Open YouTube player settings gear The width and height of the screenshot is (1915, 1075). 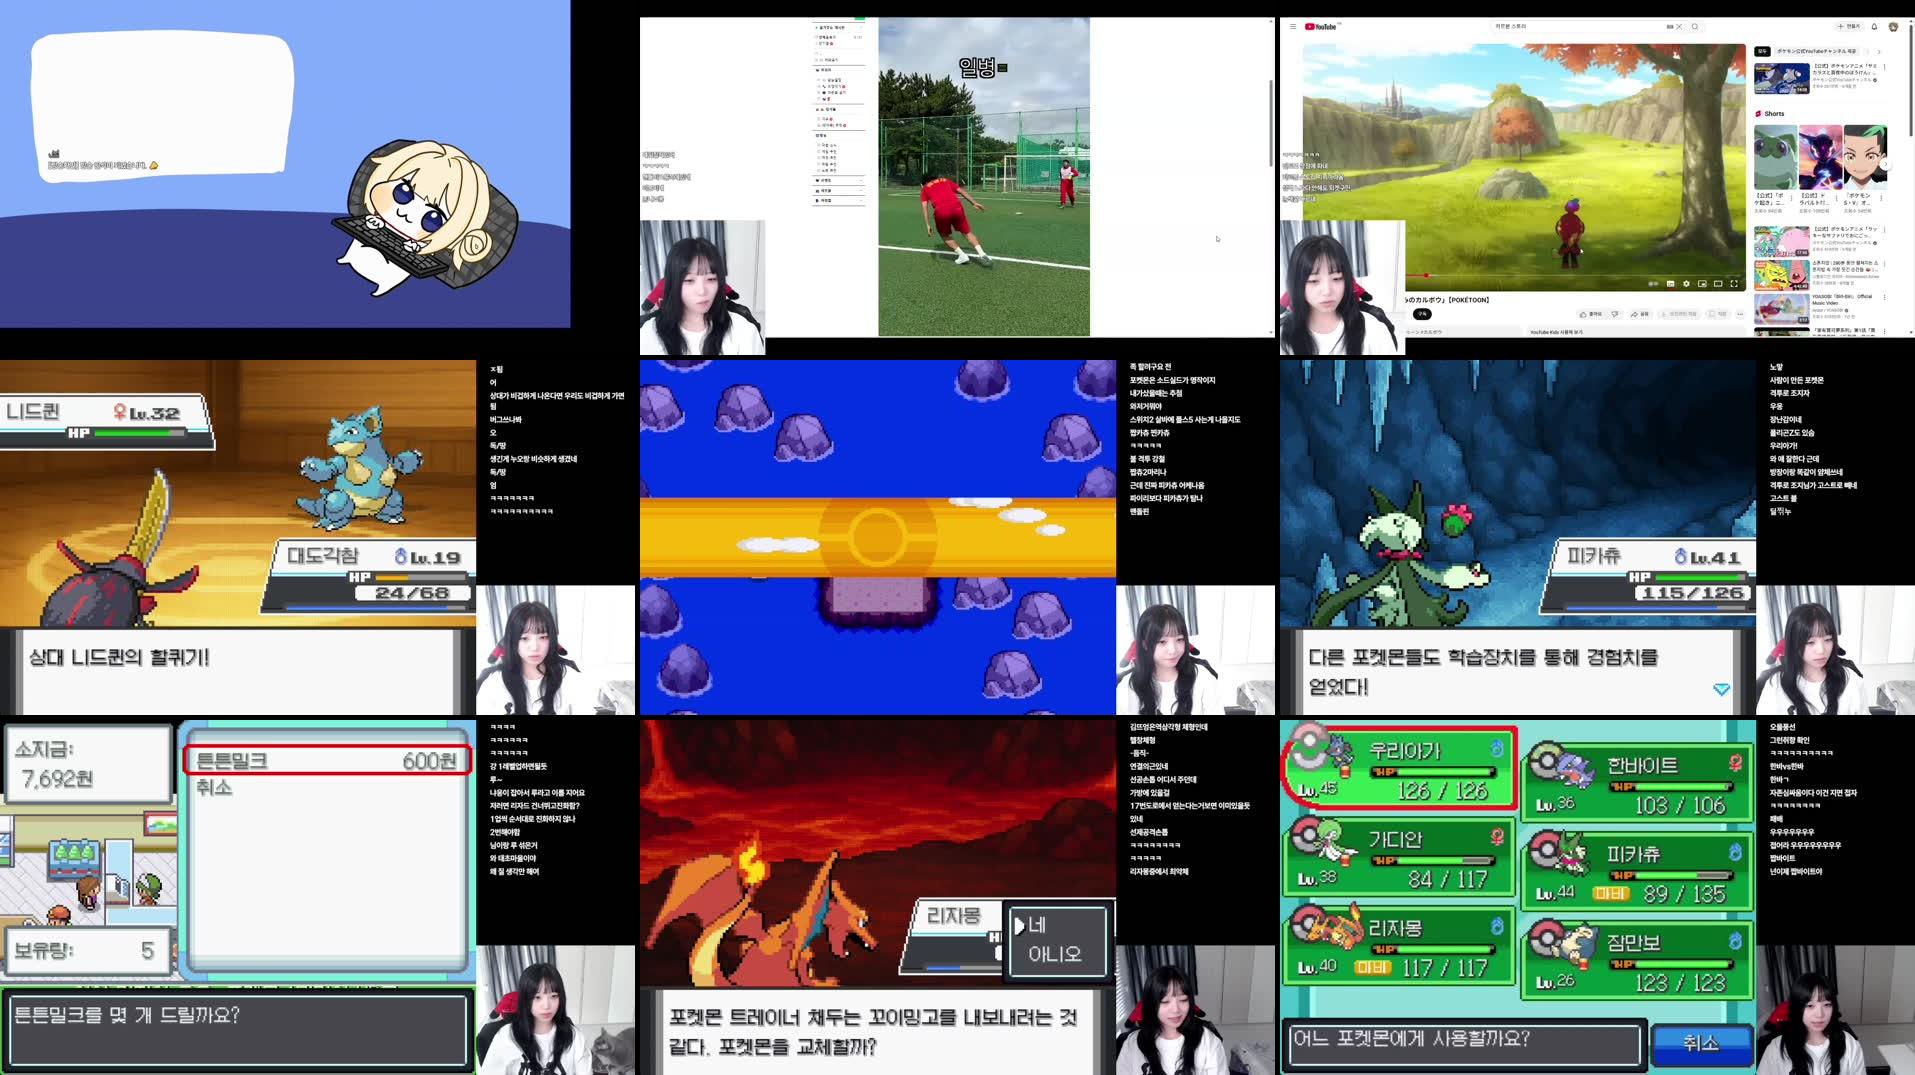(x=1686, y=284)
